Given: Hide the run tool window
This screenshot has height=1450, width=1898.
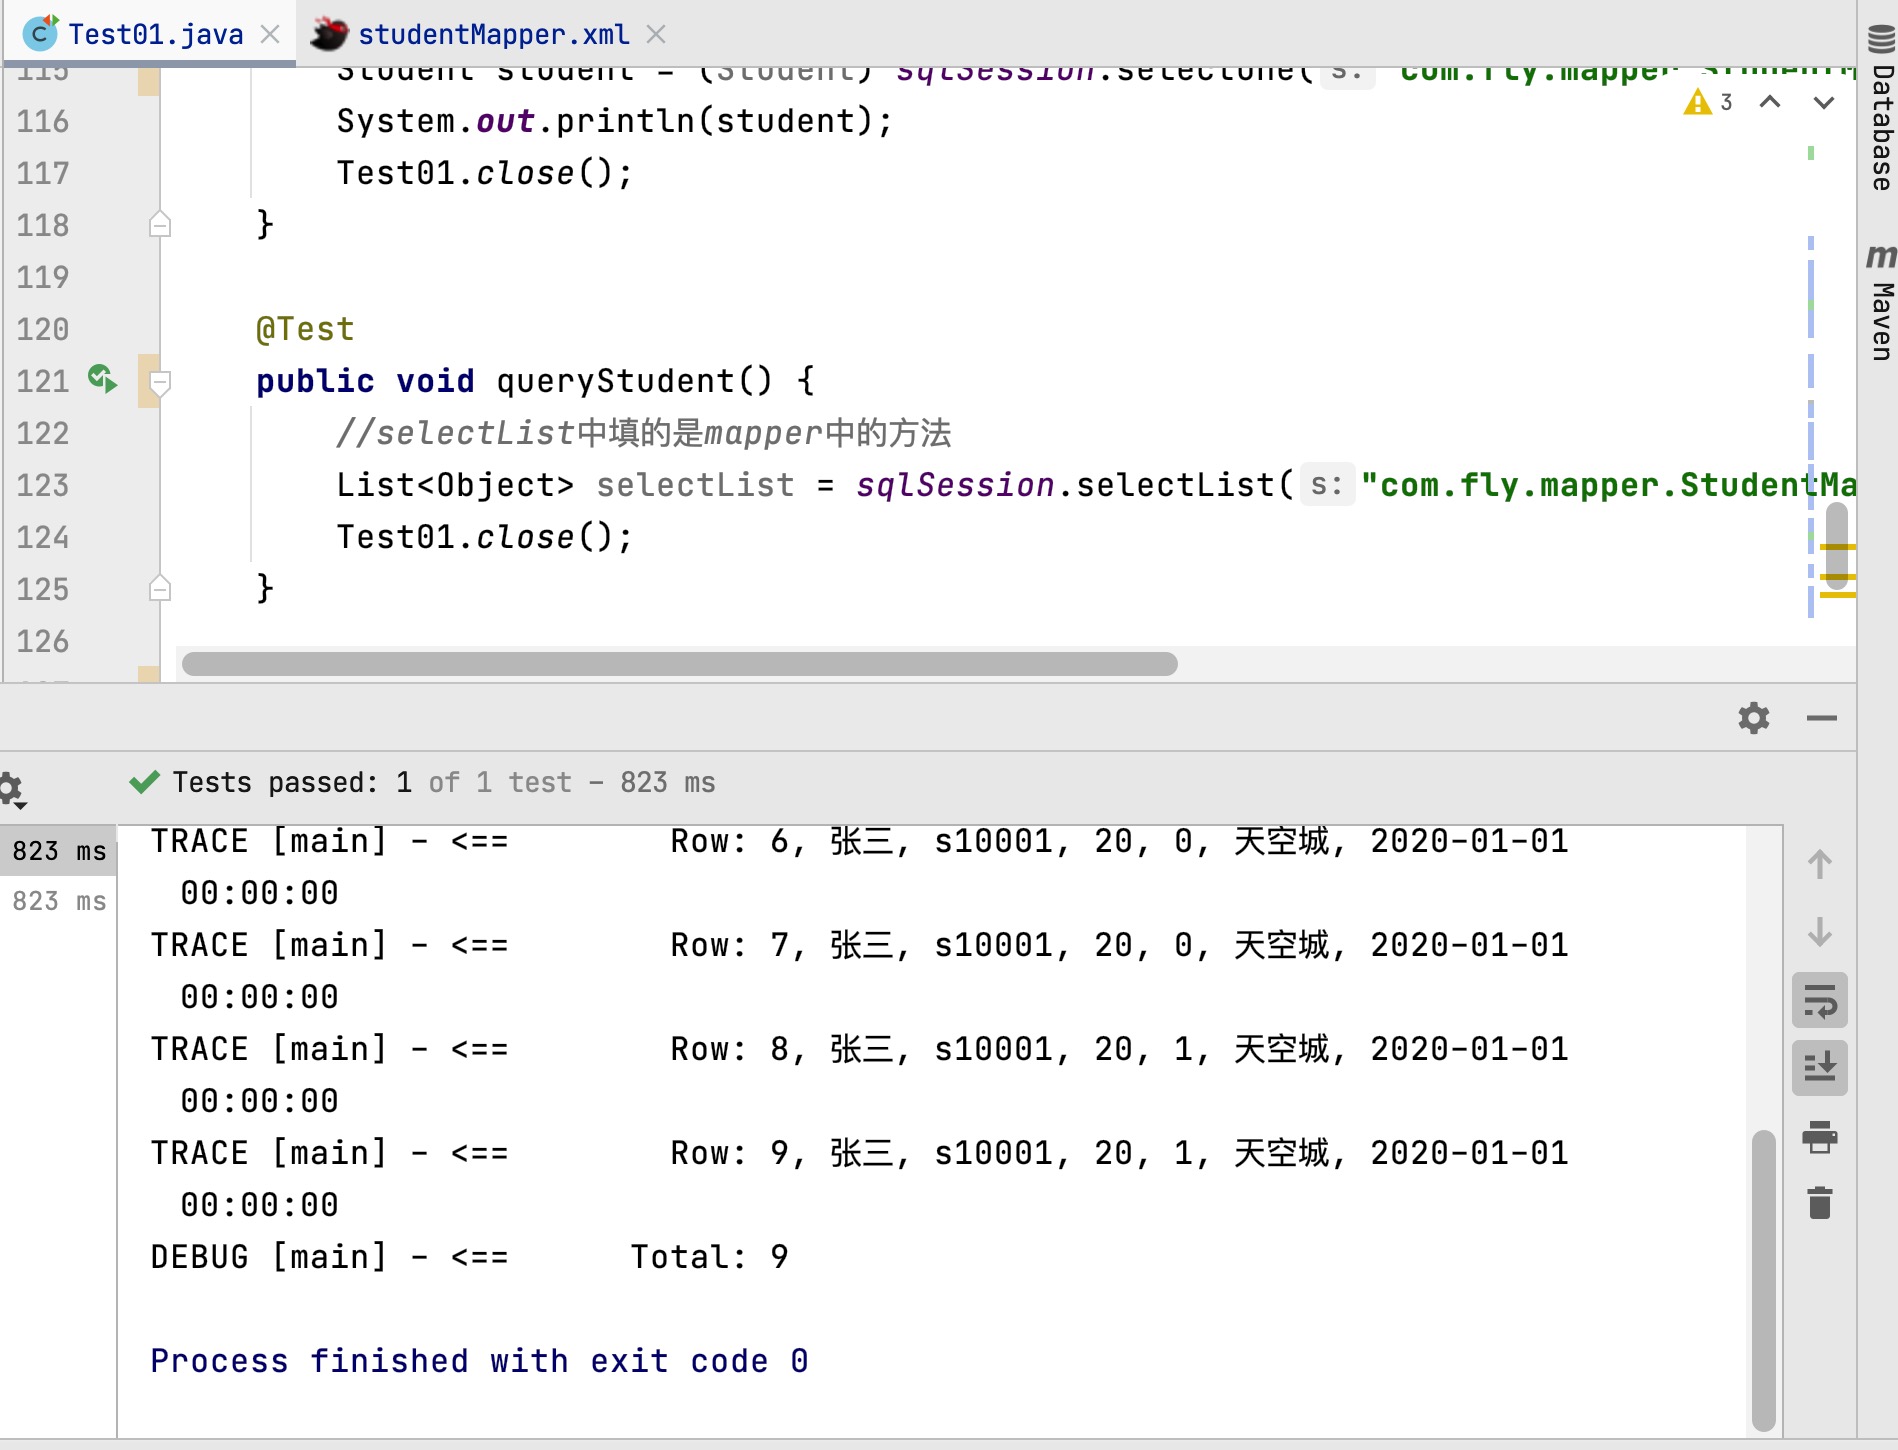Looking at the screenshot, I should click(1822, 718).
